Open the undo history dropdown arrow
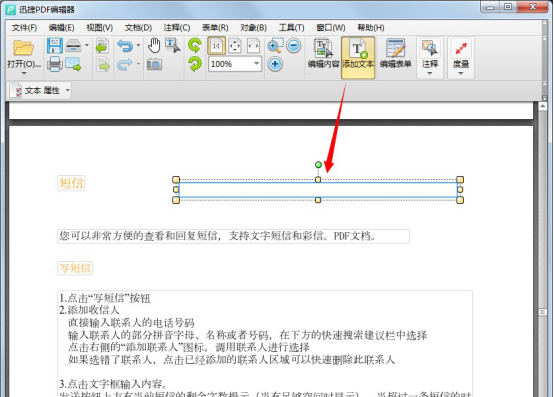 pyautogui.click(x=138, y=45)
